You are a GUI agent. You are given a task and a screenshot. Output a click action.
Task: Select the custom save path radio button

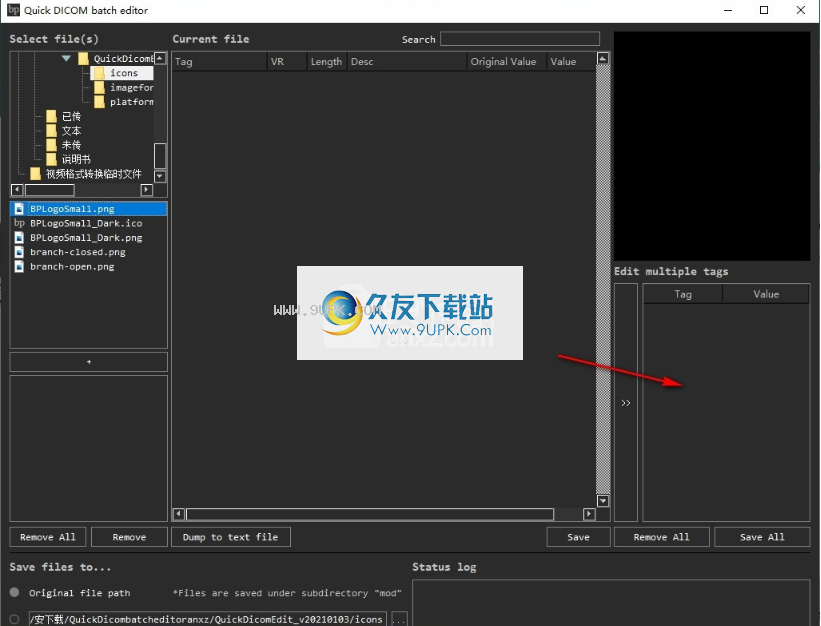14,619
